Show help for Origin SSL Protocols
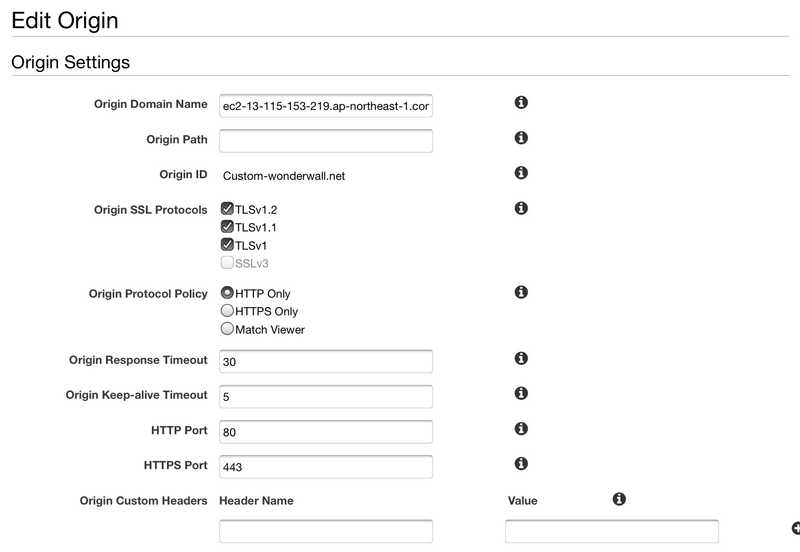Image resolution: width=800 pixels, height=552 pixels. tap(521, 208)
